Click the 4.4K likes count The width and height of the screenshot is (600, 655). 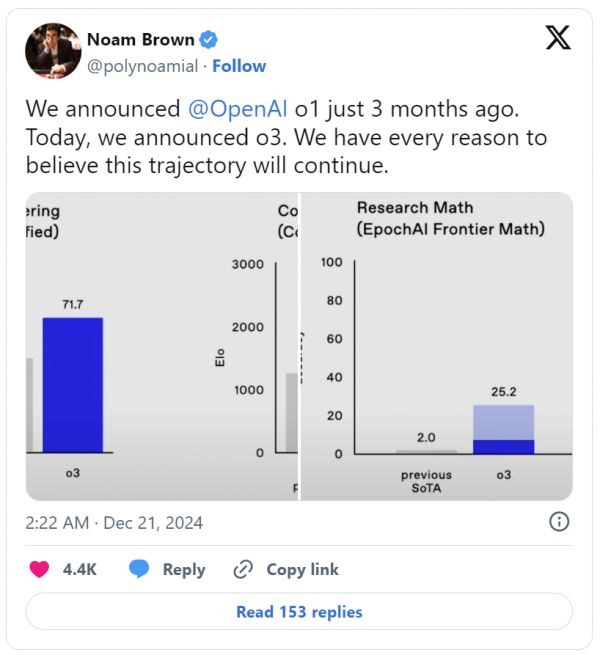click(80, 569)
